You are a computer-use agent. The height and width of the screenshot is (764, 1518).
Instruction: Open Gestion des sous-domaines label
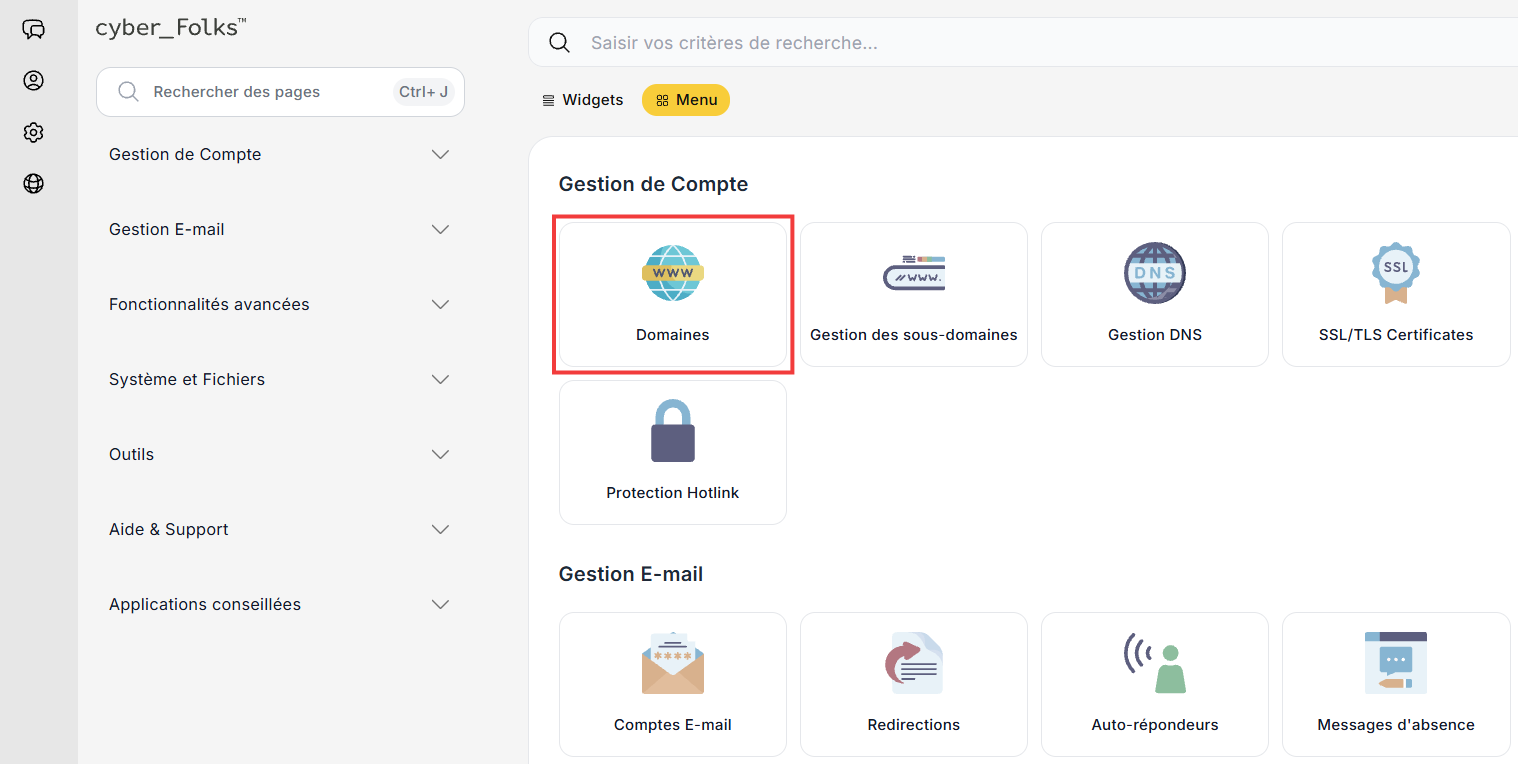coord(914,335)
